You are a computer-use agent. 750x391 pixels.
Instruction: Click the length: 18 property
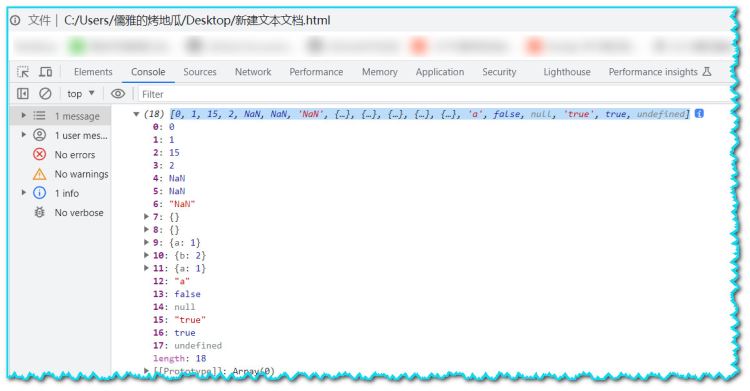[179, 358]
